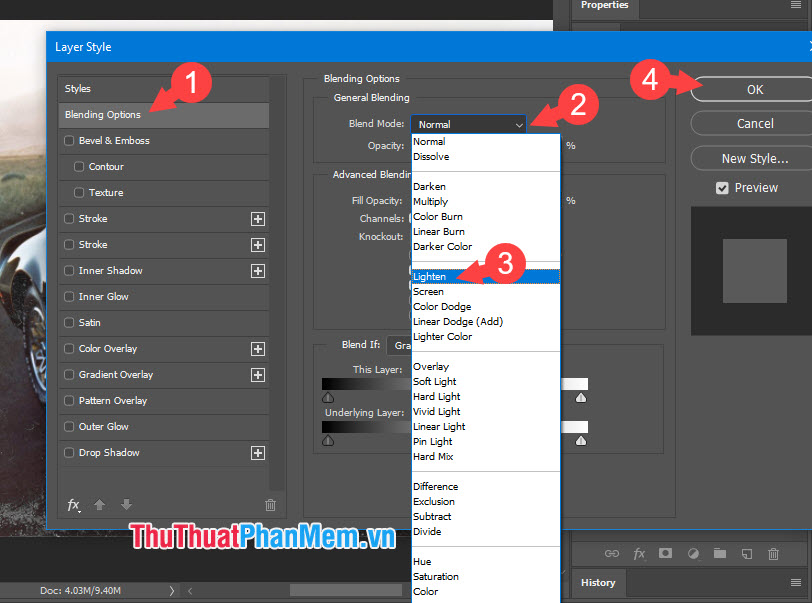Click the Cancel button
This screenshot has width=812, height=603.
click(754, 124)
